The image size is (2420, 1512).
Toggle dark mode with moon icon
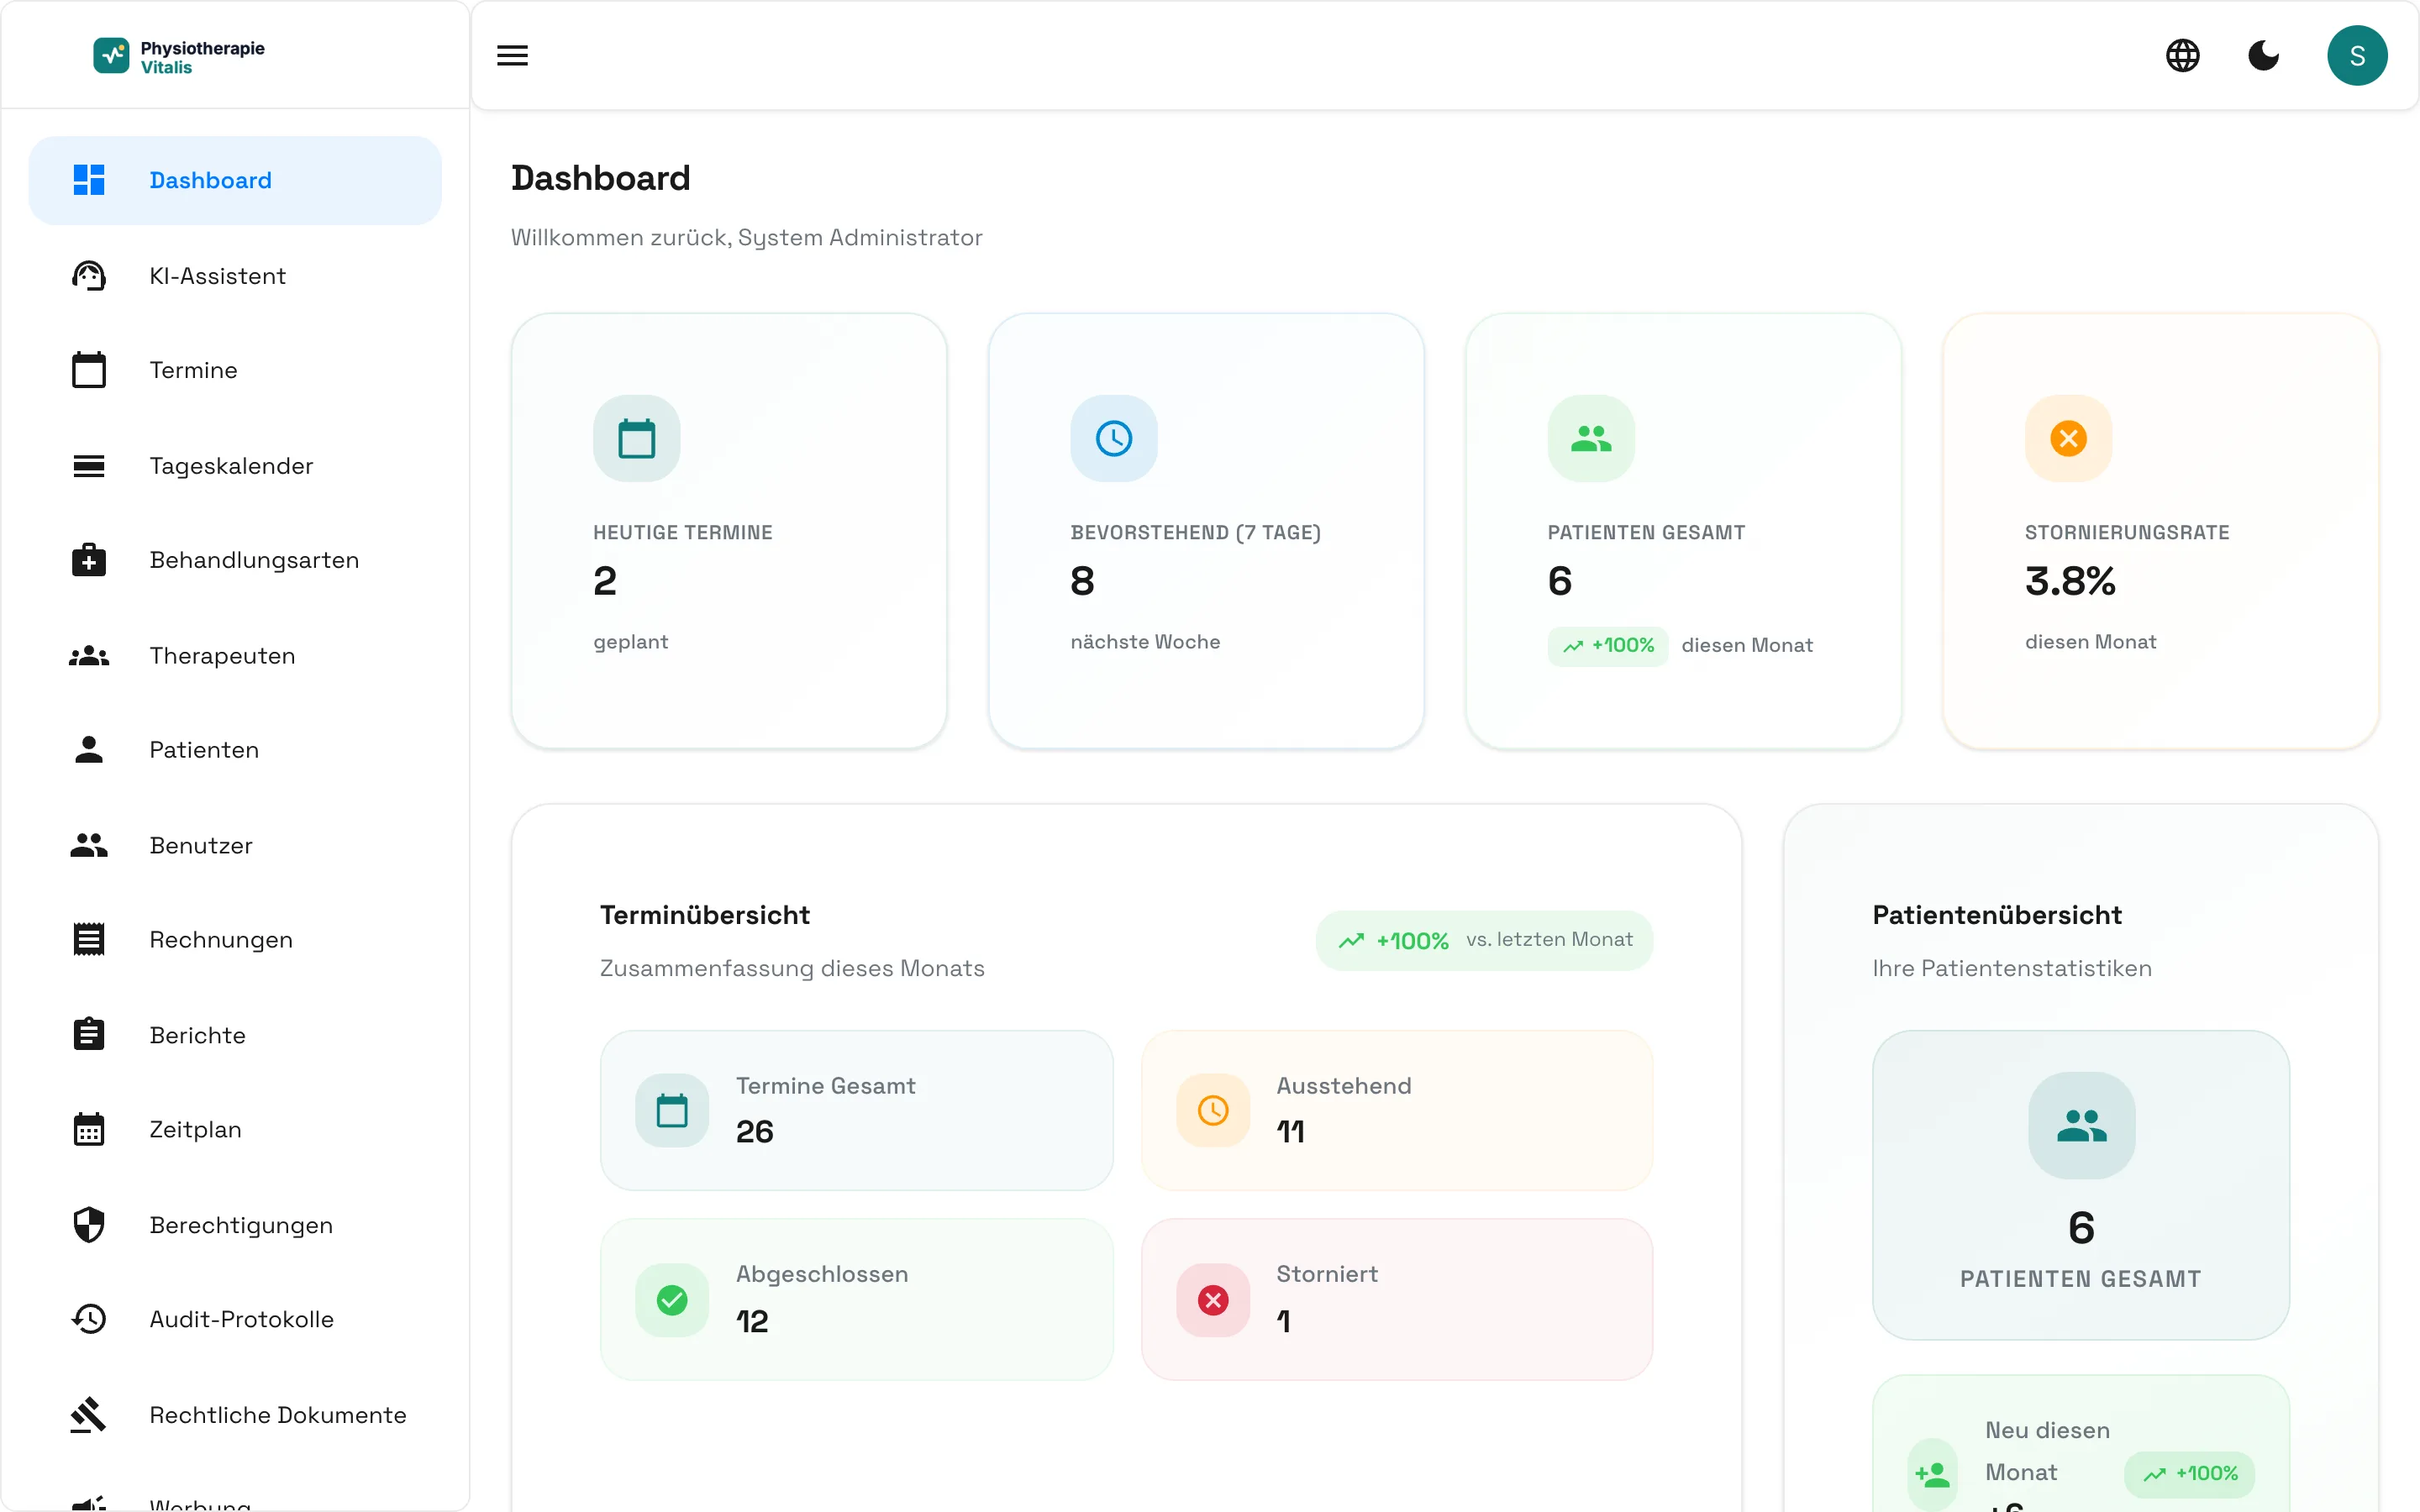[x=2263, y=55]
